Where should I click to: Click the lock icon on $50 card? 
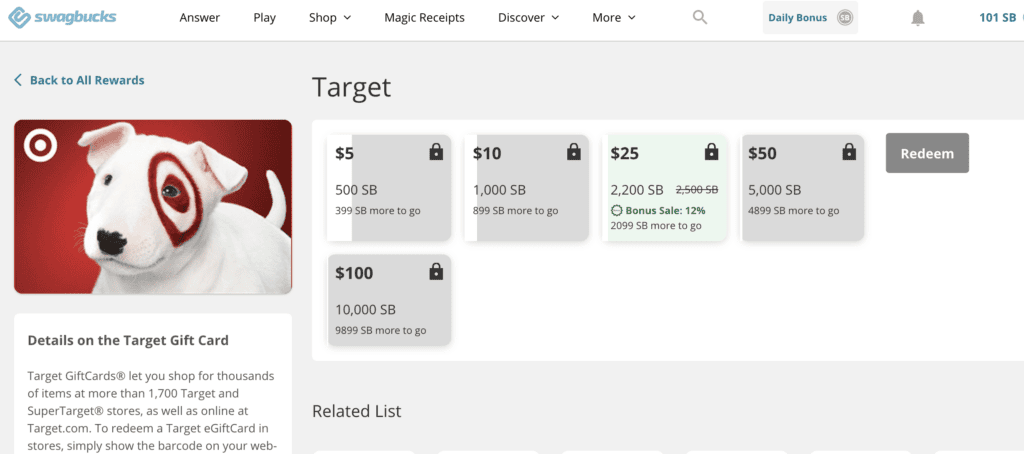[849, 152]
